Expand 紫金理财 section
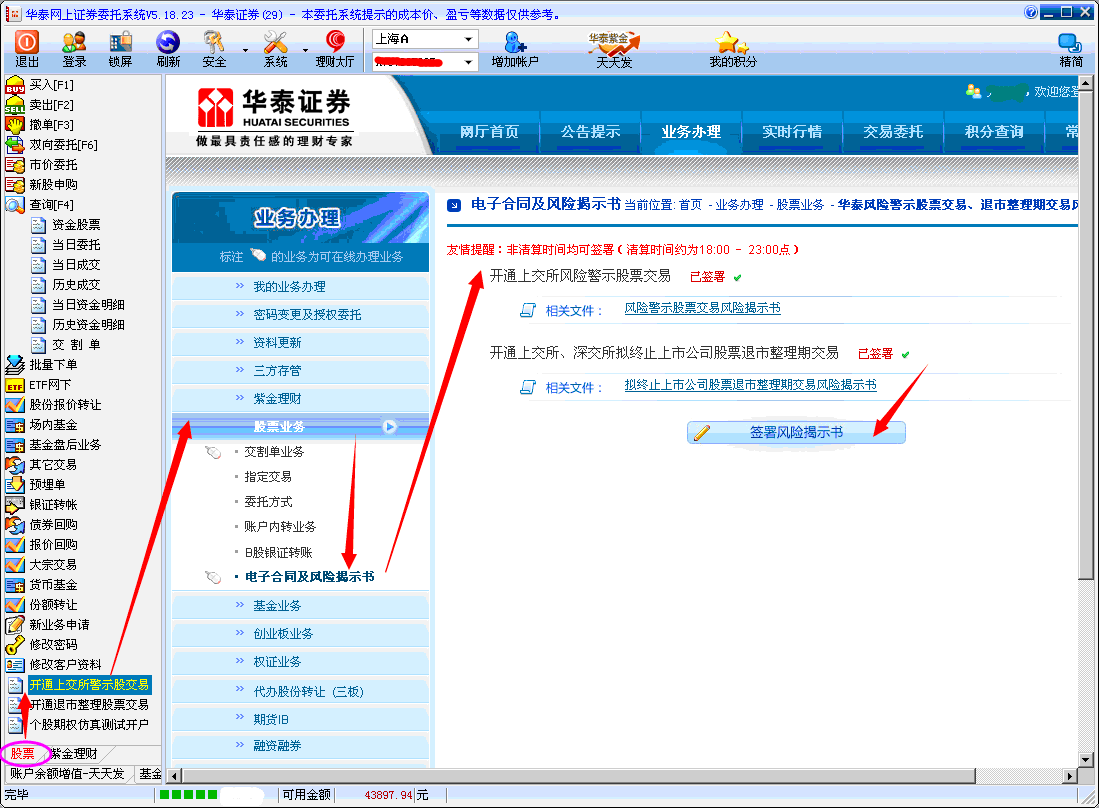The width and height of the screenshot is (1099, 808). [x=300, y=399]
